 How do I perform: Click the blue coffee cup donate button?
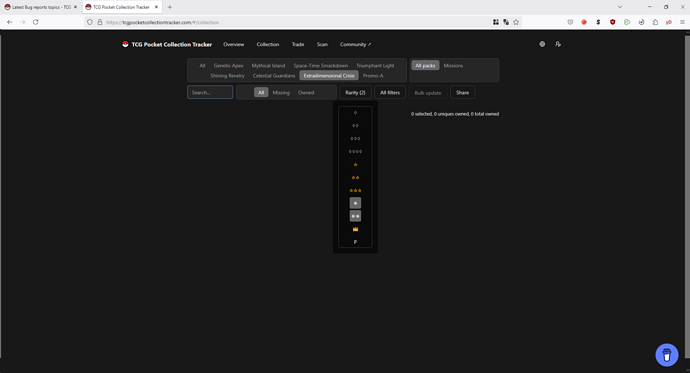click(667, 355)
